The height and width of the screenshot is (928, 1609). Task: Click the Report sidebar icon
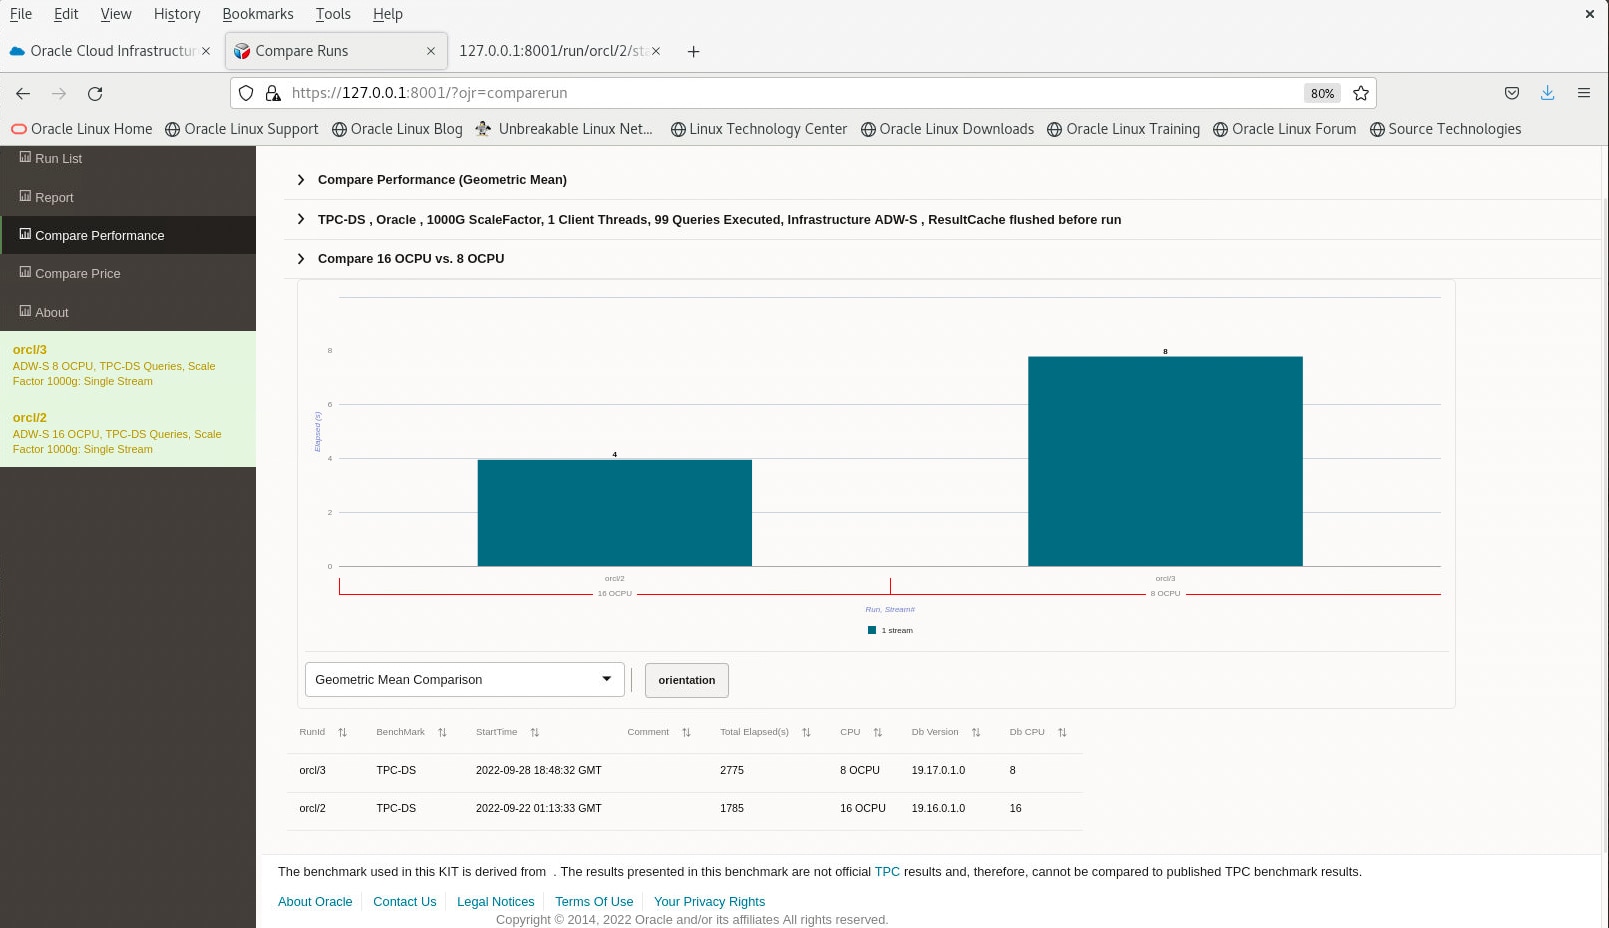[26, 196]
